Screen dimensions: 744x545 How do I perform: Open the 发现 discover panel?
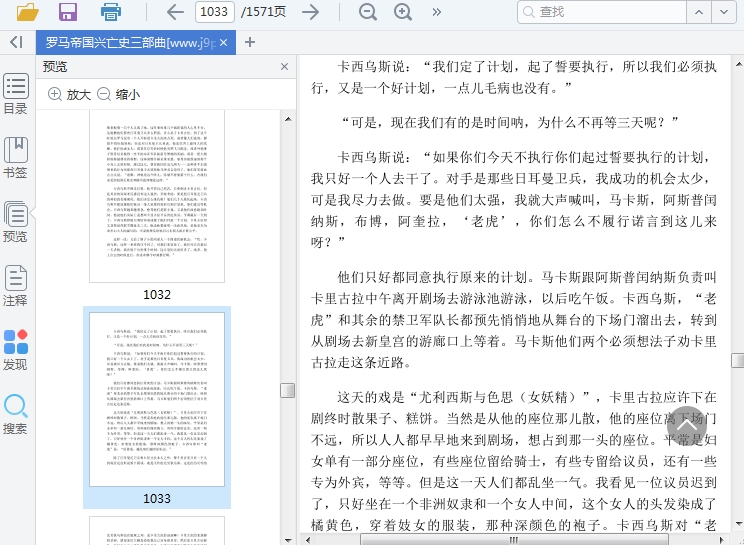[x=16, y=350]
